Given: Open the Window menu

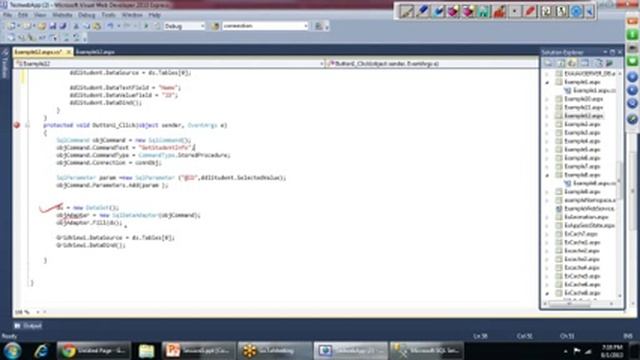Looking at the screenshot, I should coord(132,15).
